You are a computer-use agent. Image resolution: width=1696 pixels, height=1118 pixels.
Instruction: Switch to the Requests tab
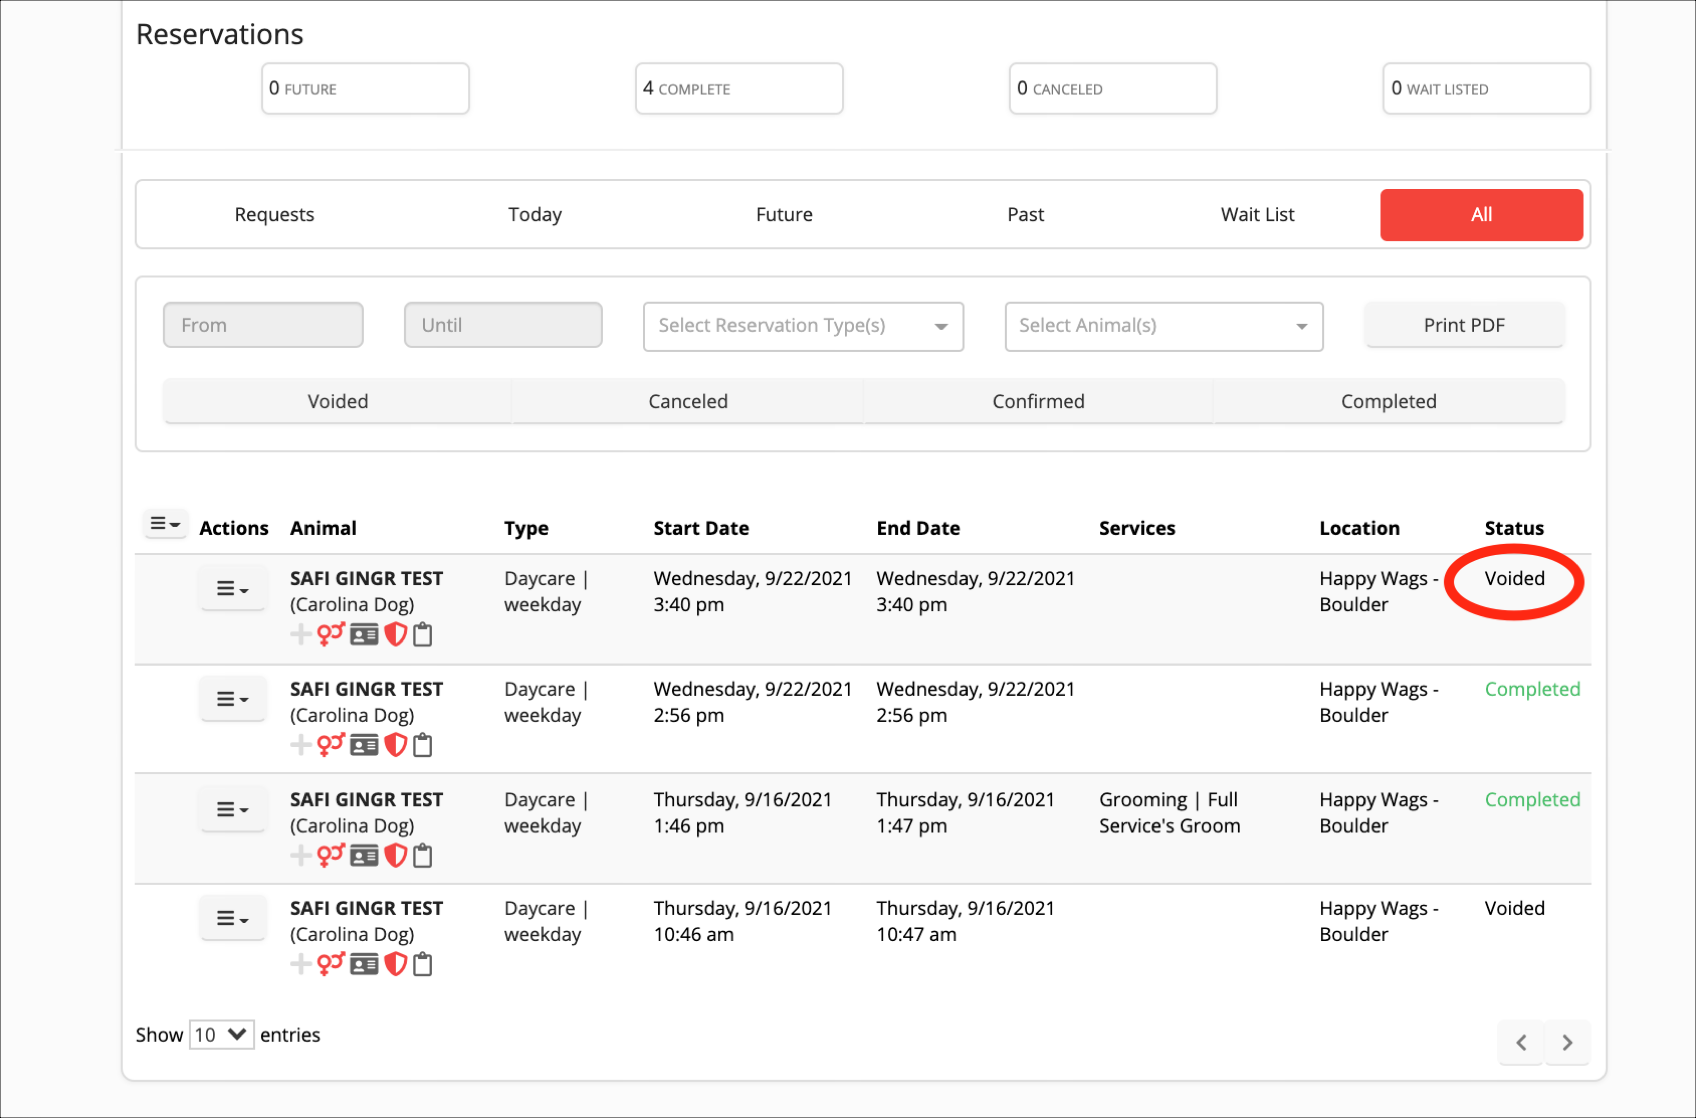tap(274, 214)
